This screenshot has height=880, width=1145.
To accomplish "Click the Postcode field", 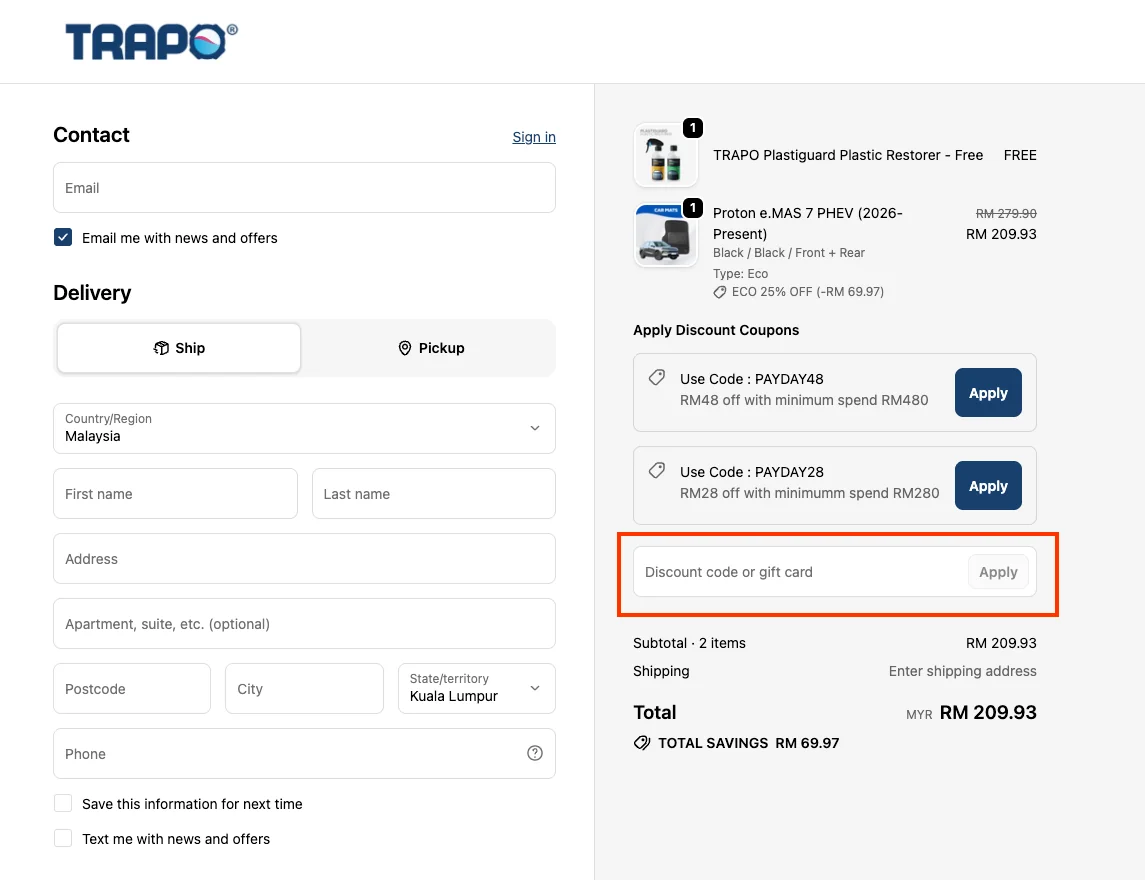I will tap(132, 688).
